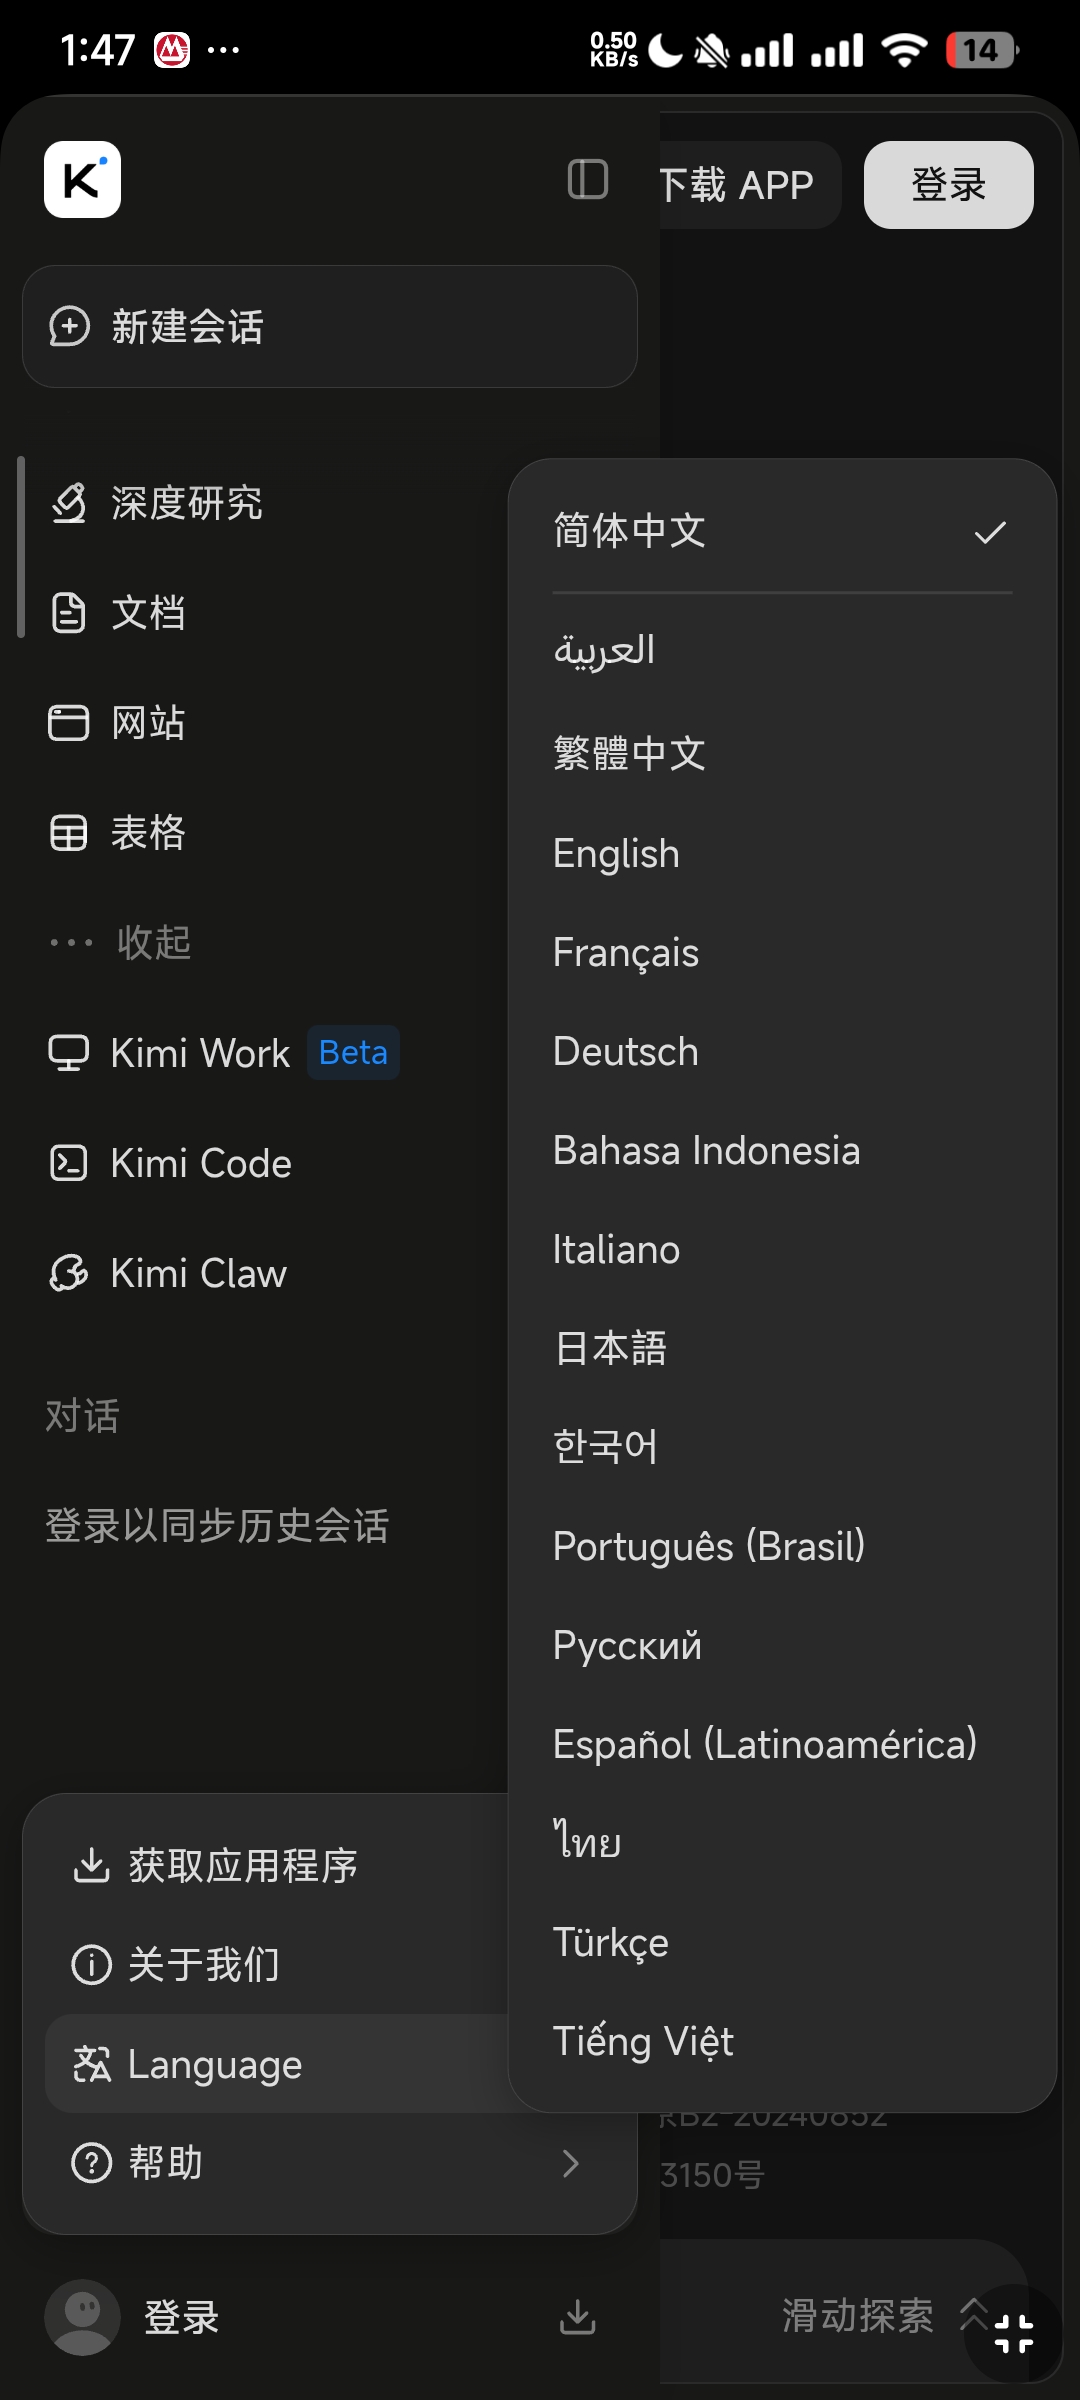Choose English from language list

[x=782, y=853]
